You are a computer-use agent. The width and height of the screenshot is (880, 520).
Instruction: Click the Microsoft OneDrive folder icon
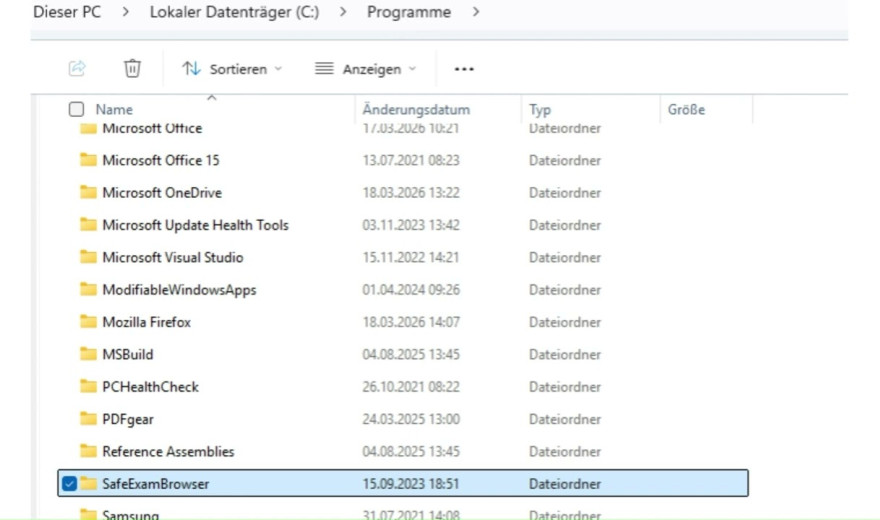coord(88,192)
